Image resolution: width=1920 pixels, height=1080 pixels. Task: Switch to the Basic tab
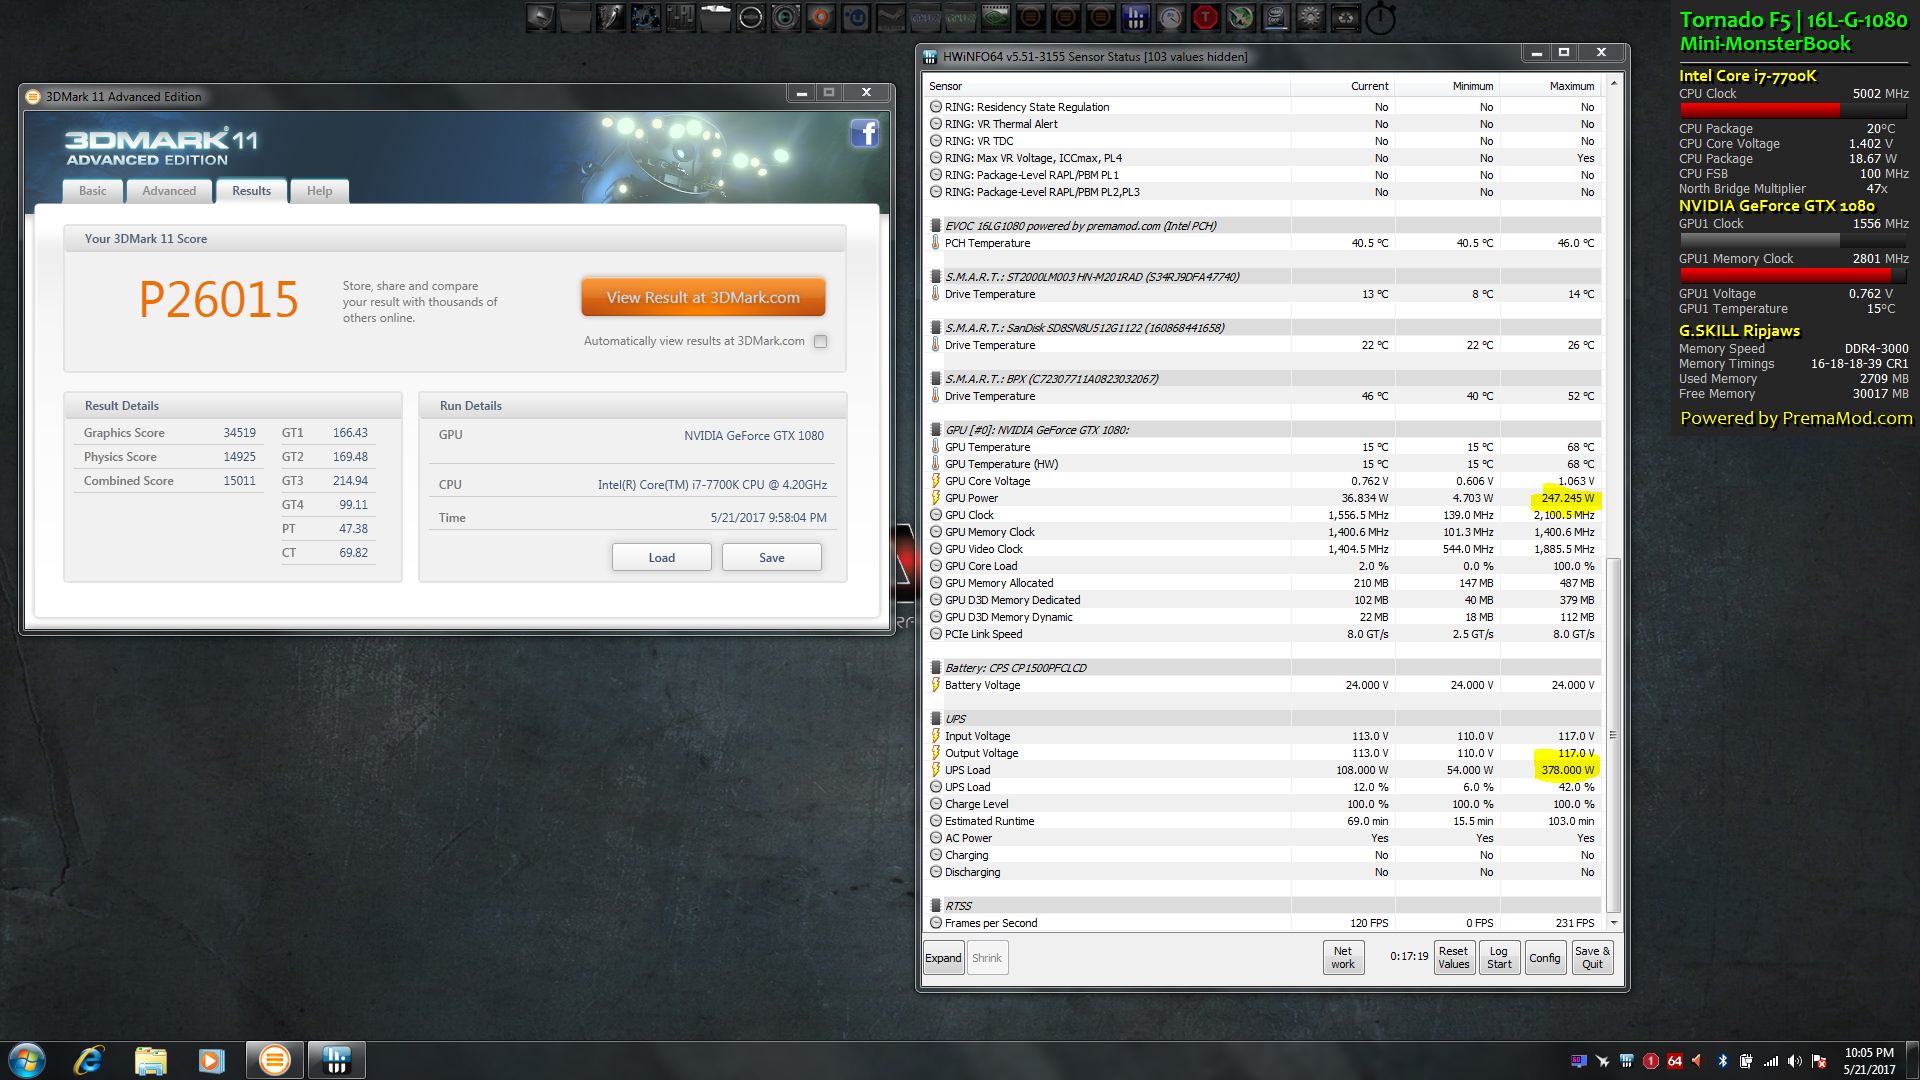pyautogui.click(x=93, y=191)
